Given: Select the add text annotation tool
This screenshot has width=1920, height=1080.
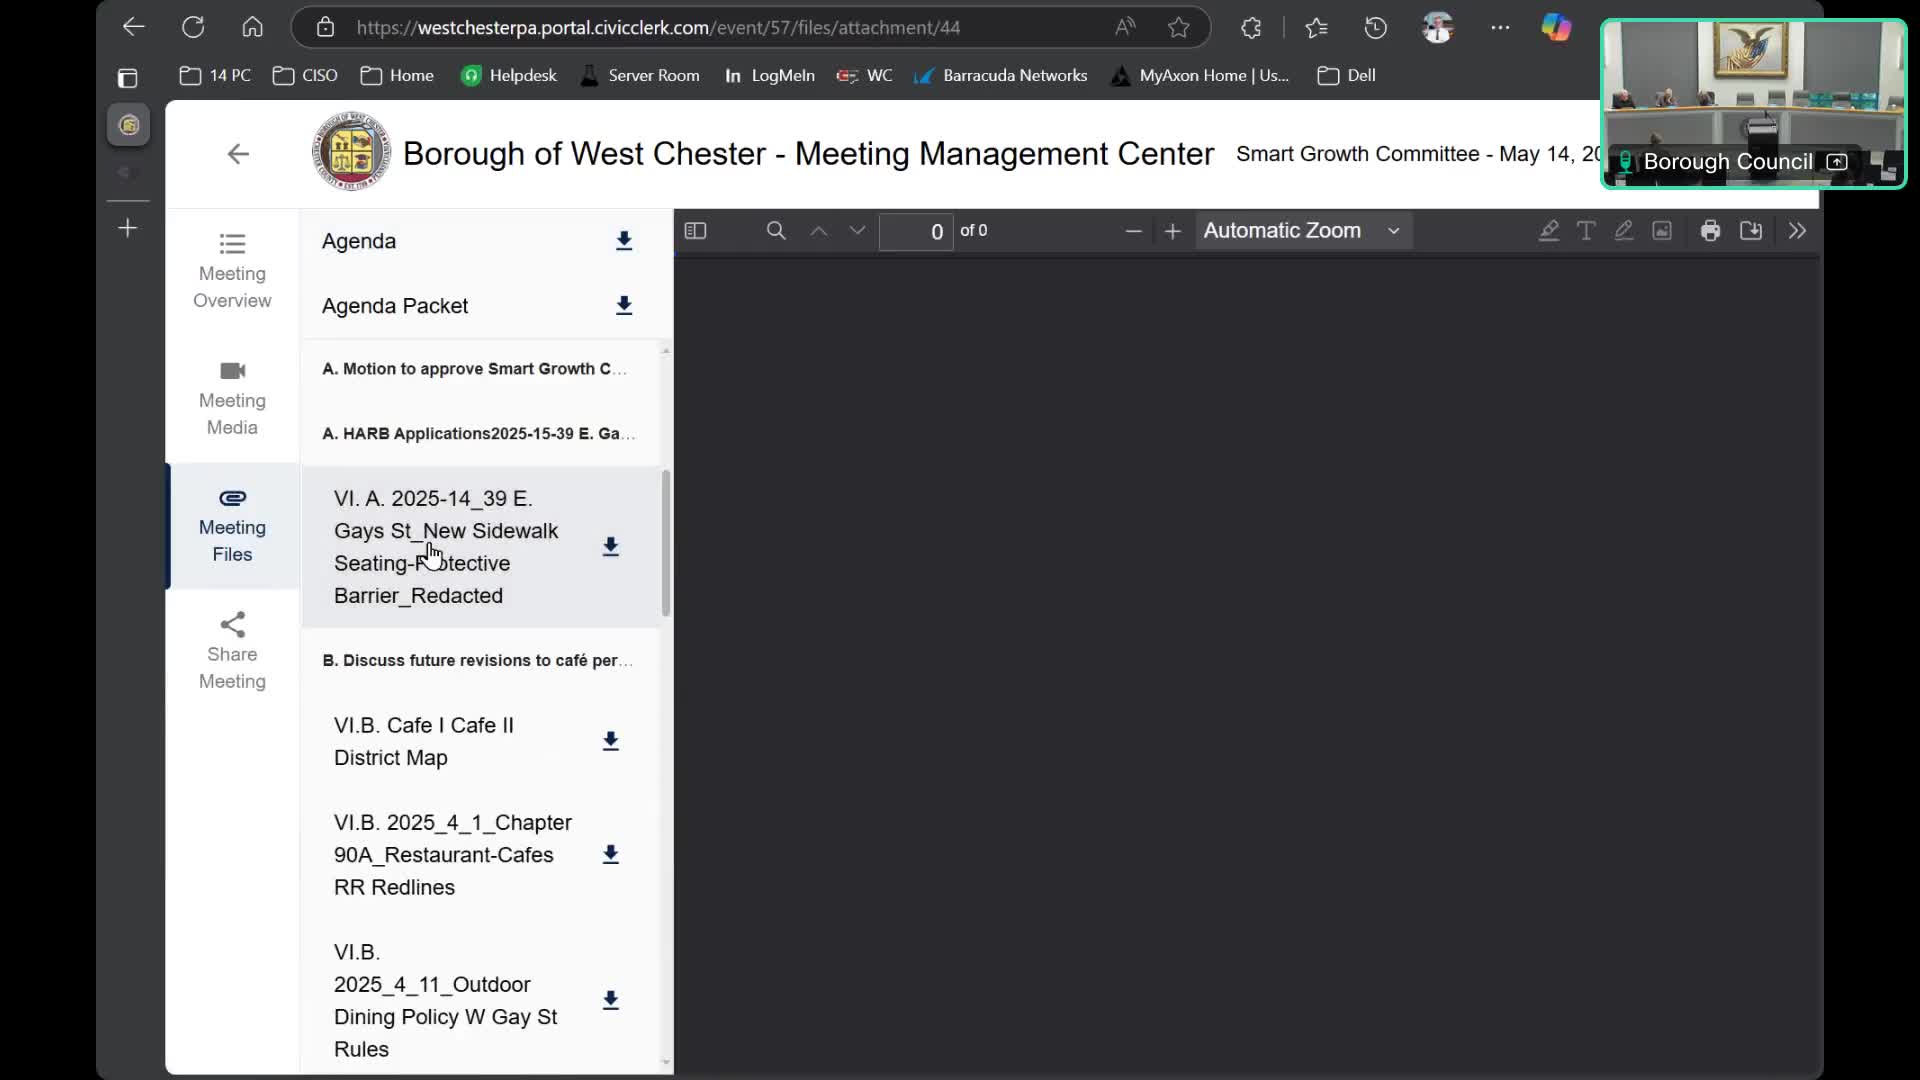Looking at the screenshot, I should click(x=1586, y=231).
